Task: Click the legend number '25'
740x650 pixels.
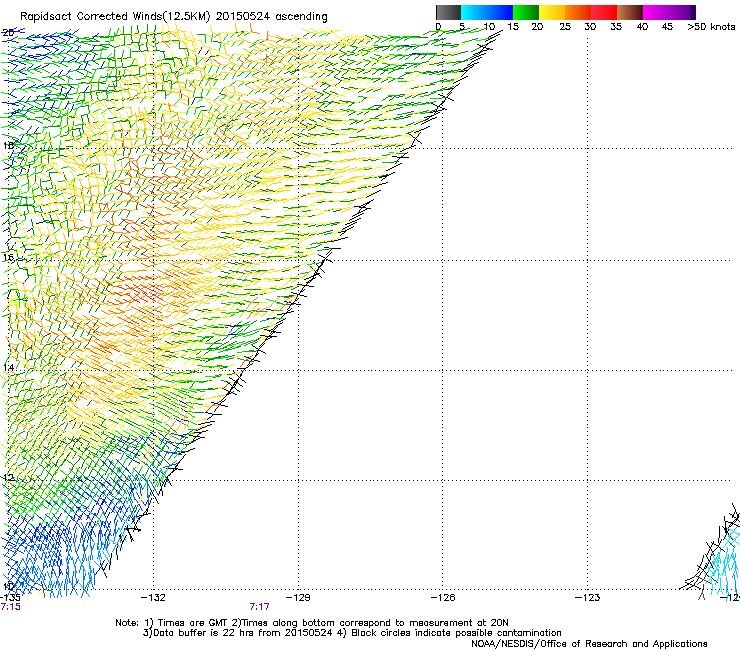Action: tap(565, 27)
